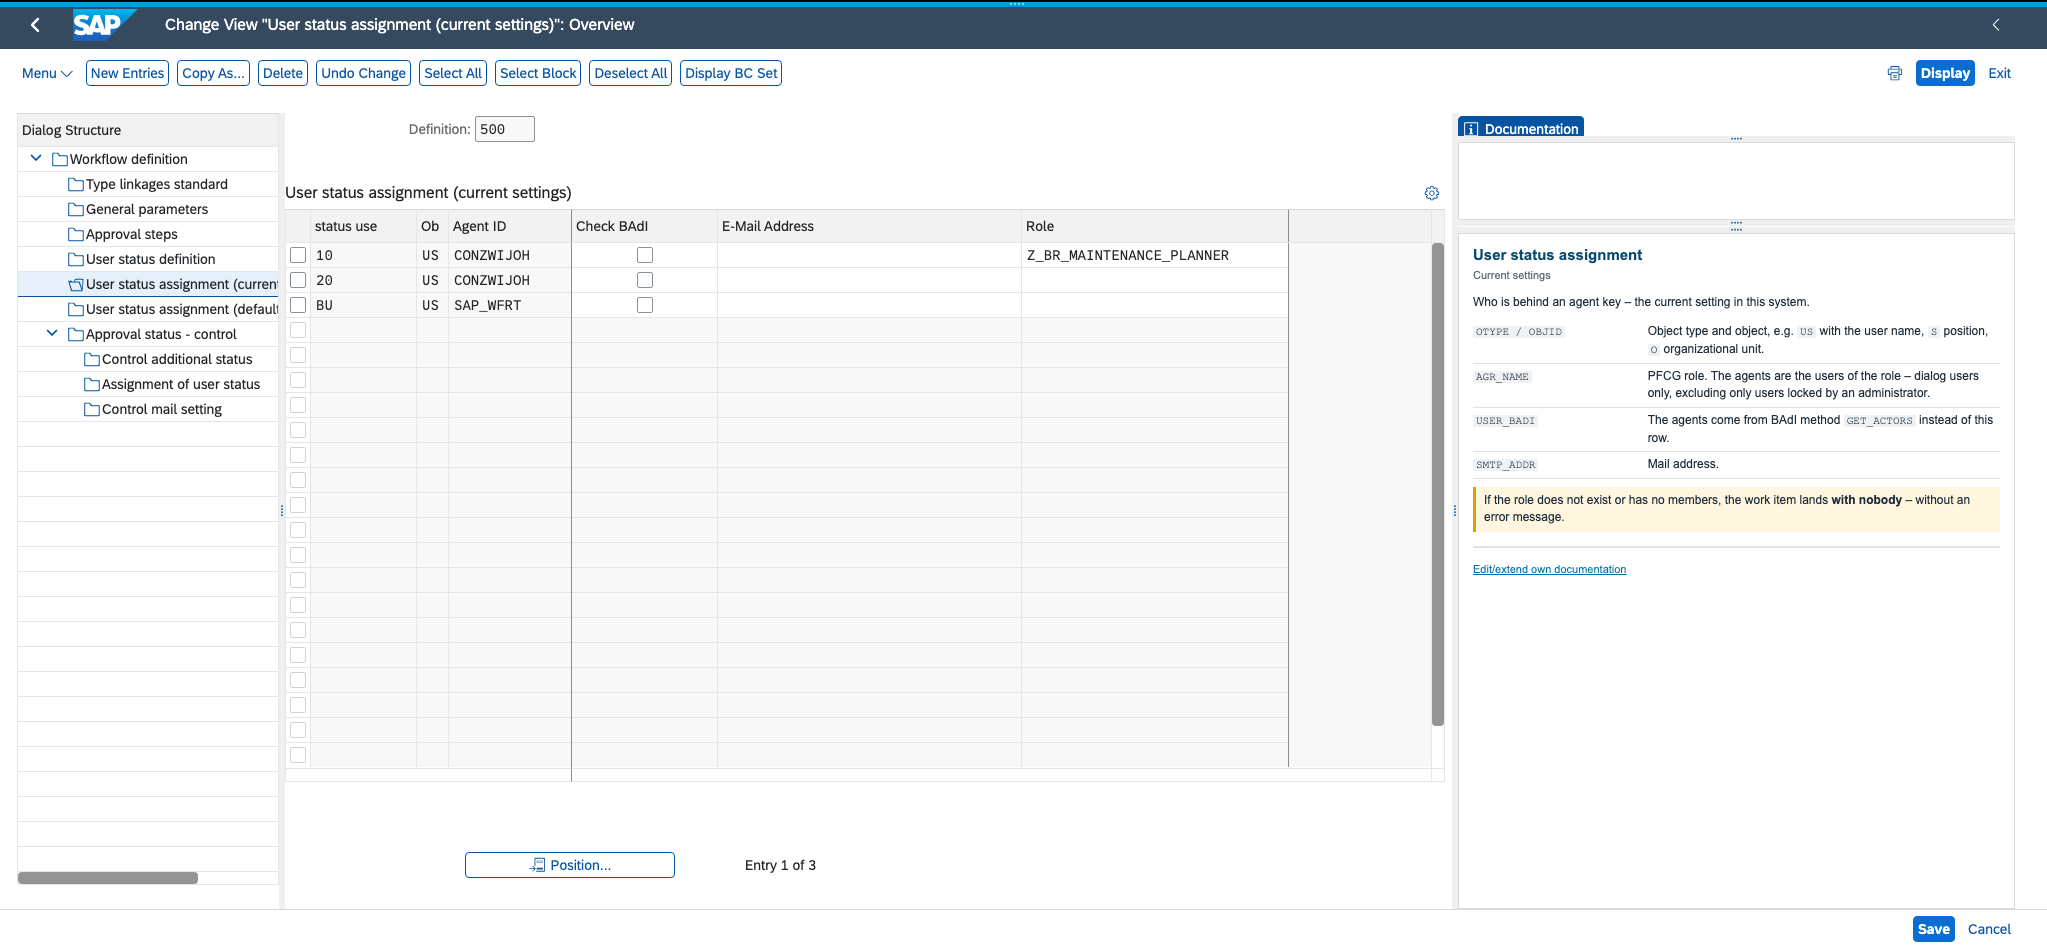Click New Entries button

tap(127, 73)
